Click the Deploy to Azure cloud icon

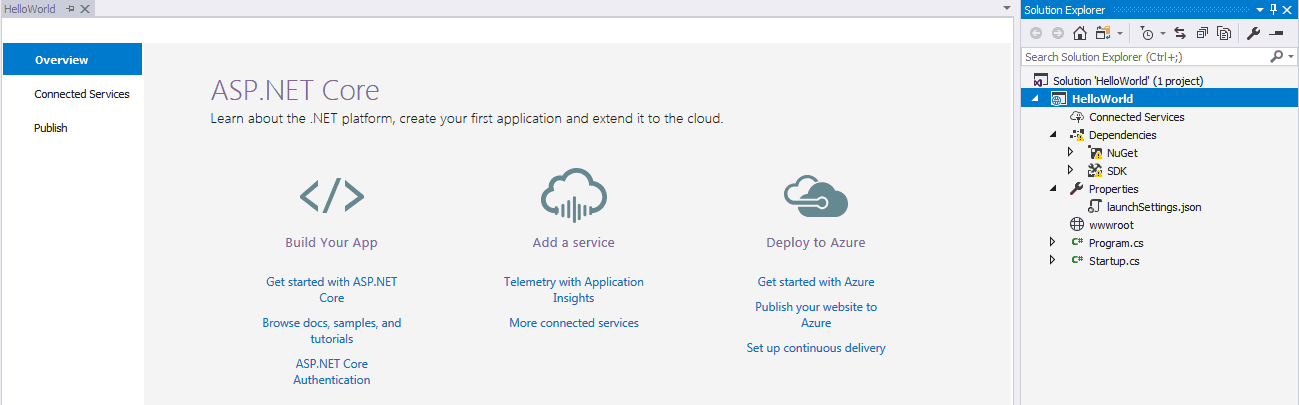click(815, 196)
